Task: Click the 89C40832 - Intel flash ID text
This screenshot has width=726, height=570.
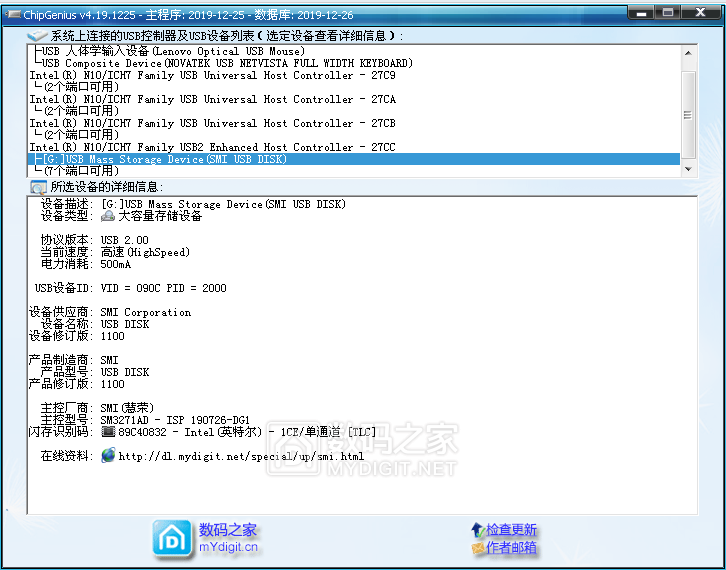Action: (247, 432)
